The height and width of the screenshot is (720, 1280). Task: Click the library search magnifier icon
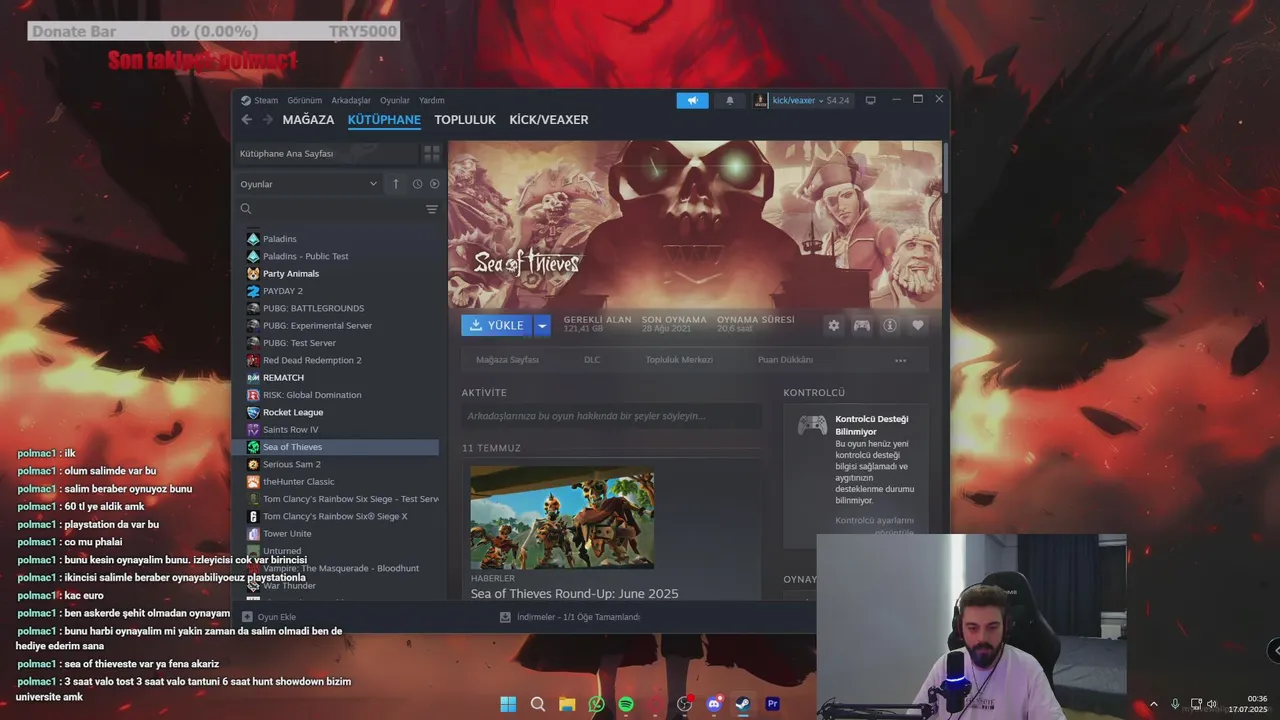[246, 209]
